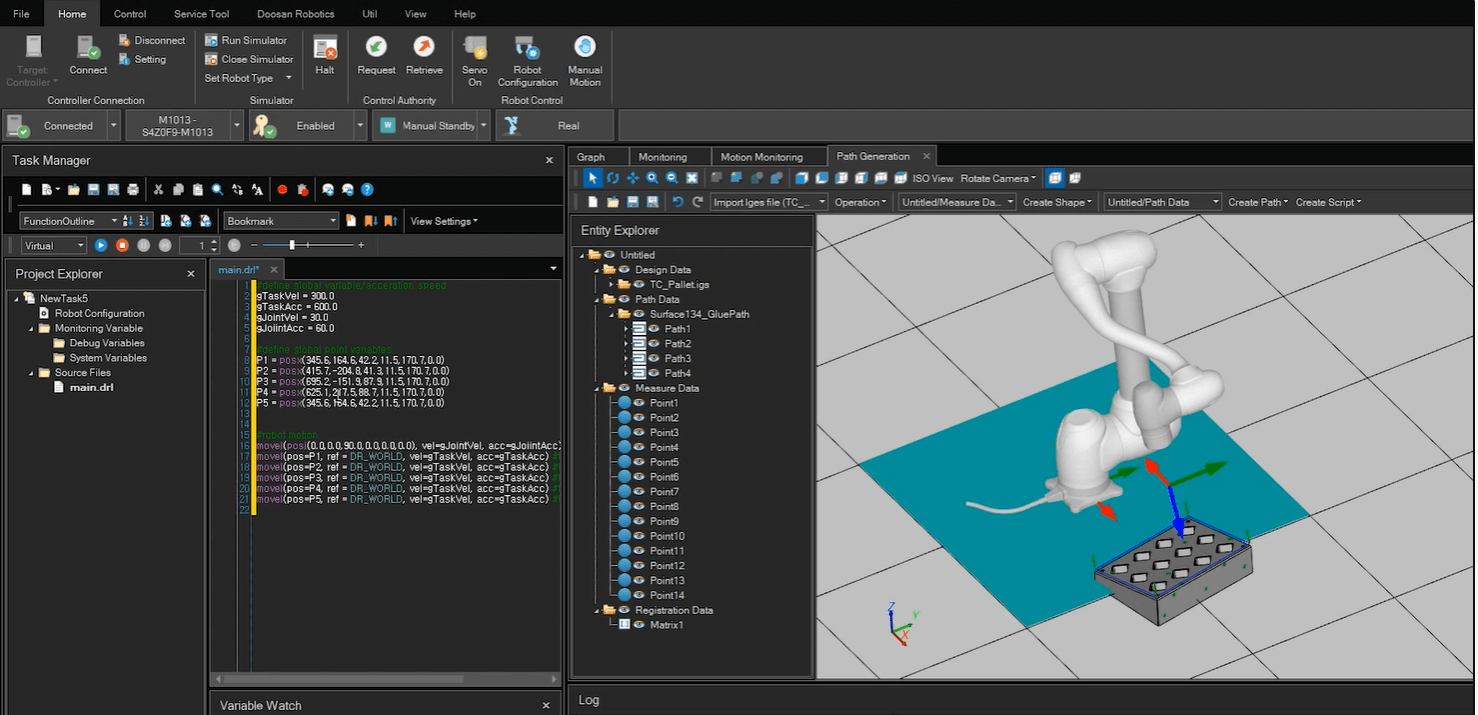
Task: Collapse the Measure Data tree node
Action: [597, 388]
